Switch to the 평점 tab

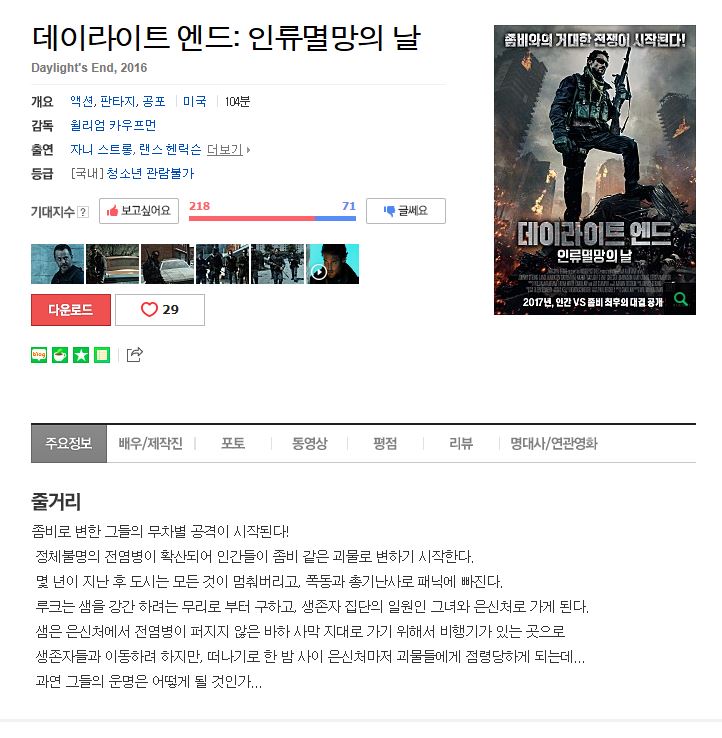[x=385, y=443]
